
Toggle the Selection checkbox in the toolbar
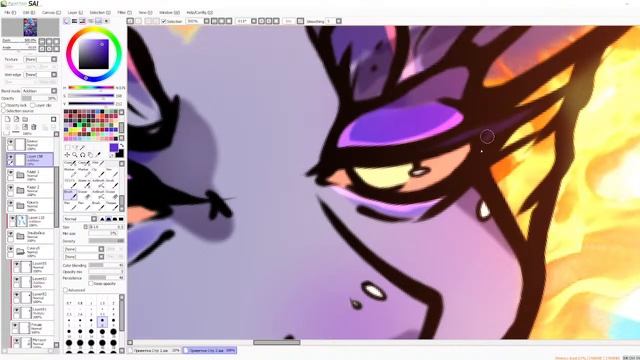pos(164,21)
